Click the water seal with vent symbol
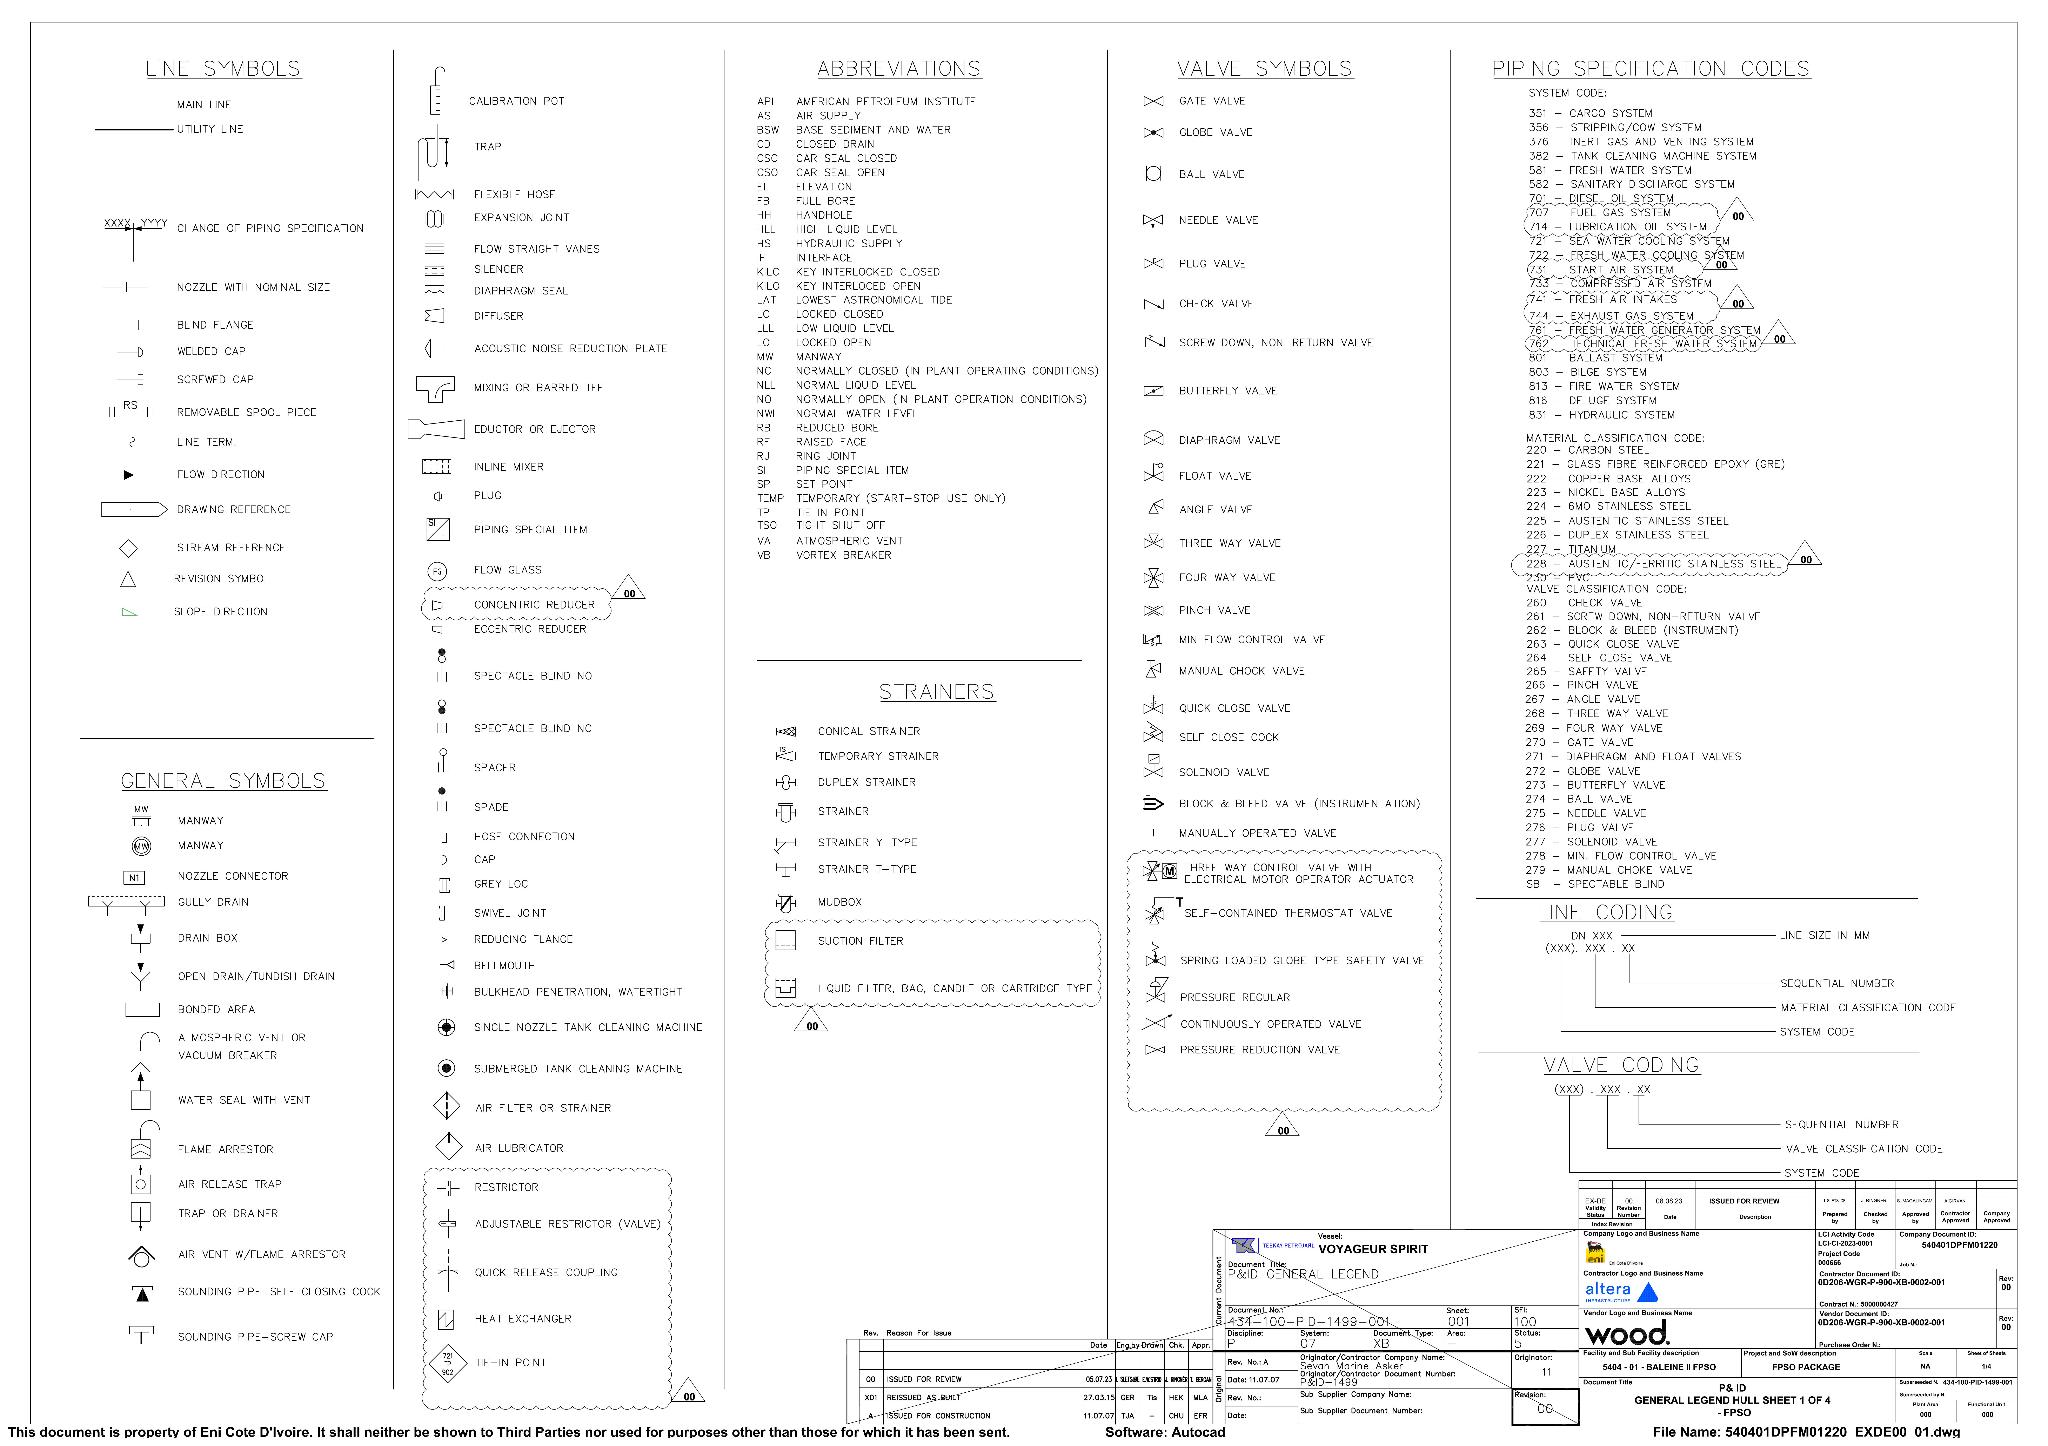 [x=141, y=1087]
